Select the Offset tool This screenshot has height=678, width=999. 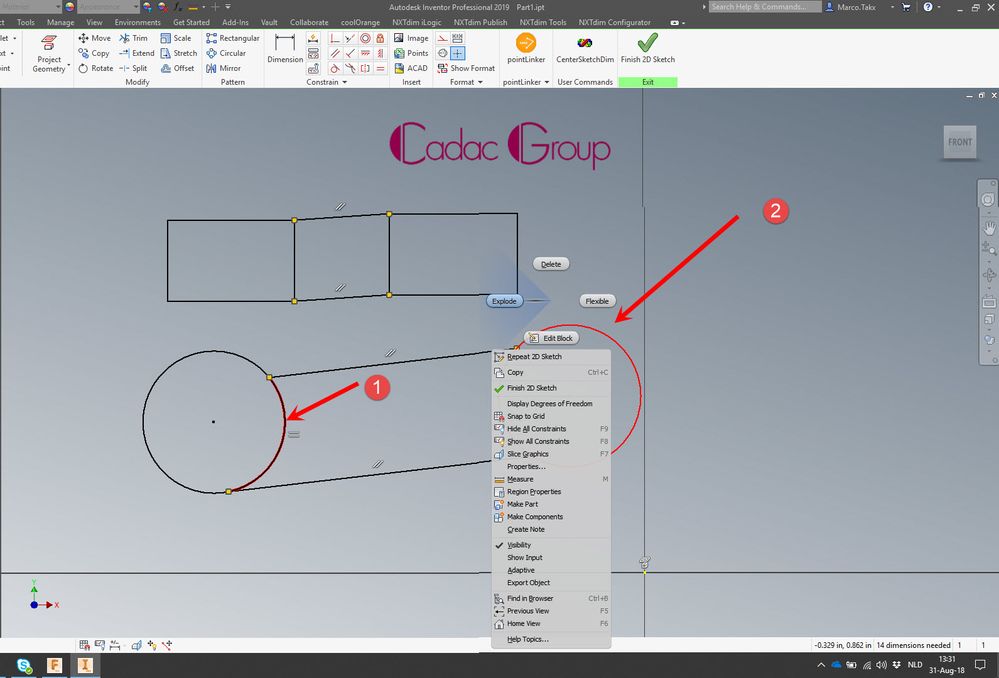coord(178,68)
